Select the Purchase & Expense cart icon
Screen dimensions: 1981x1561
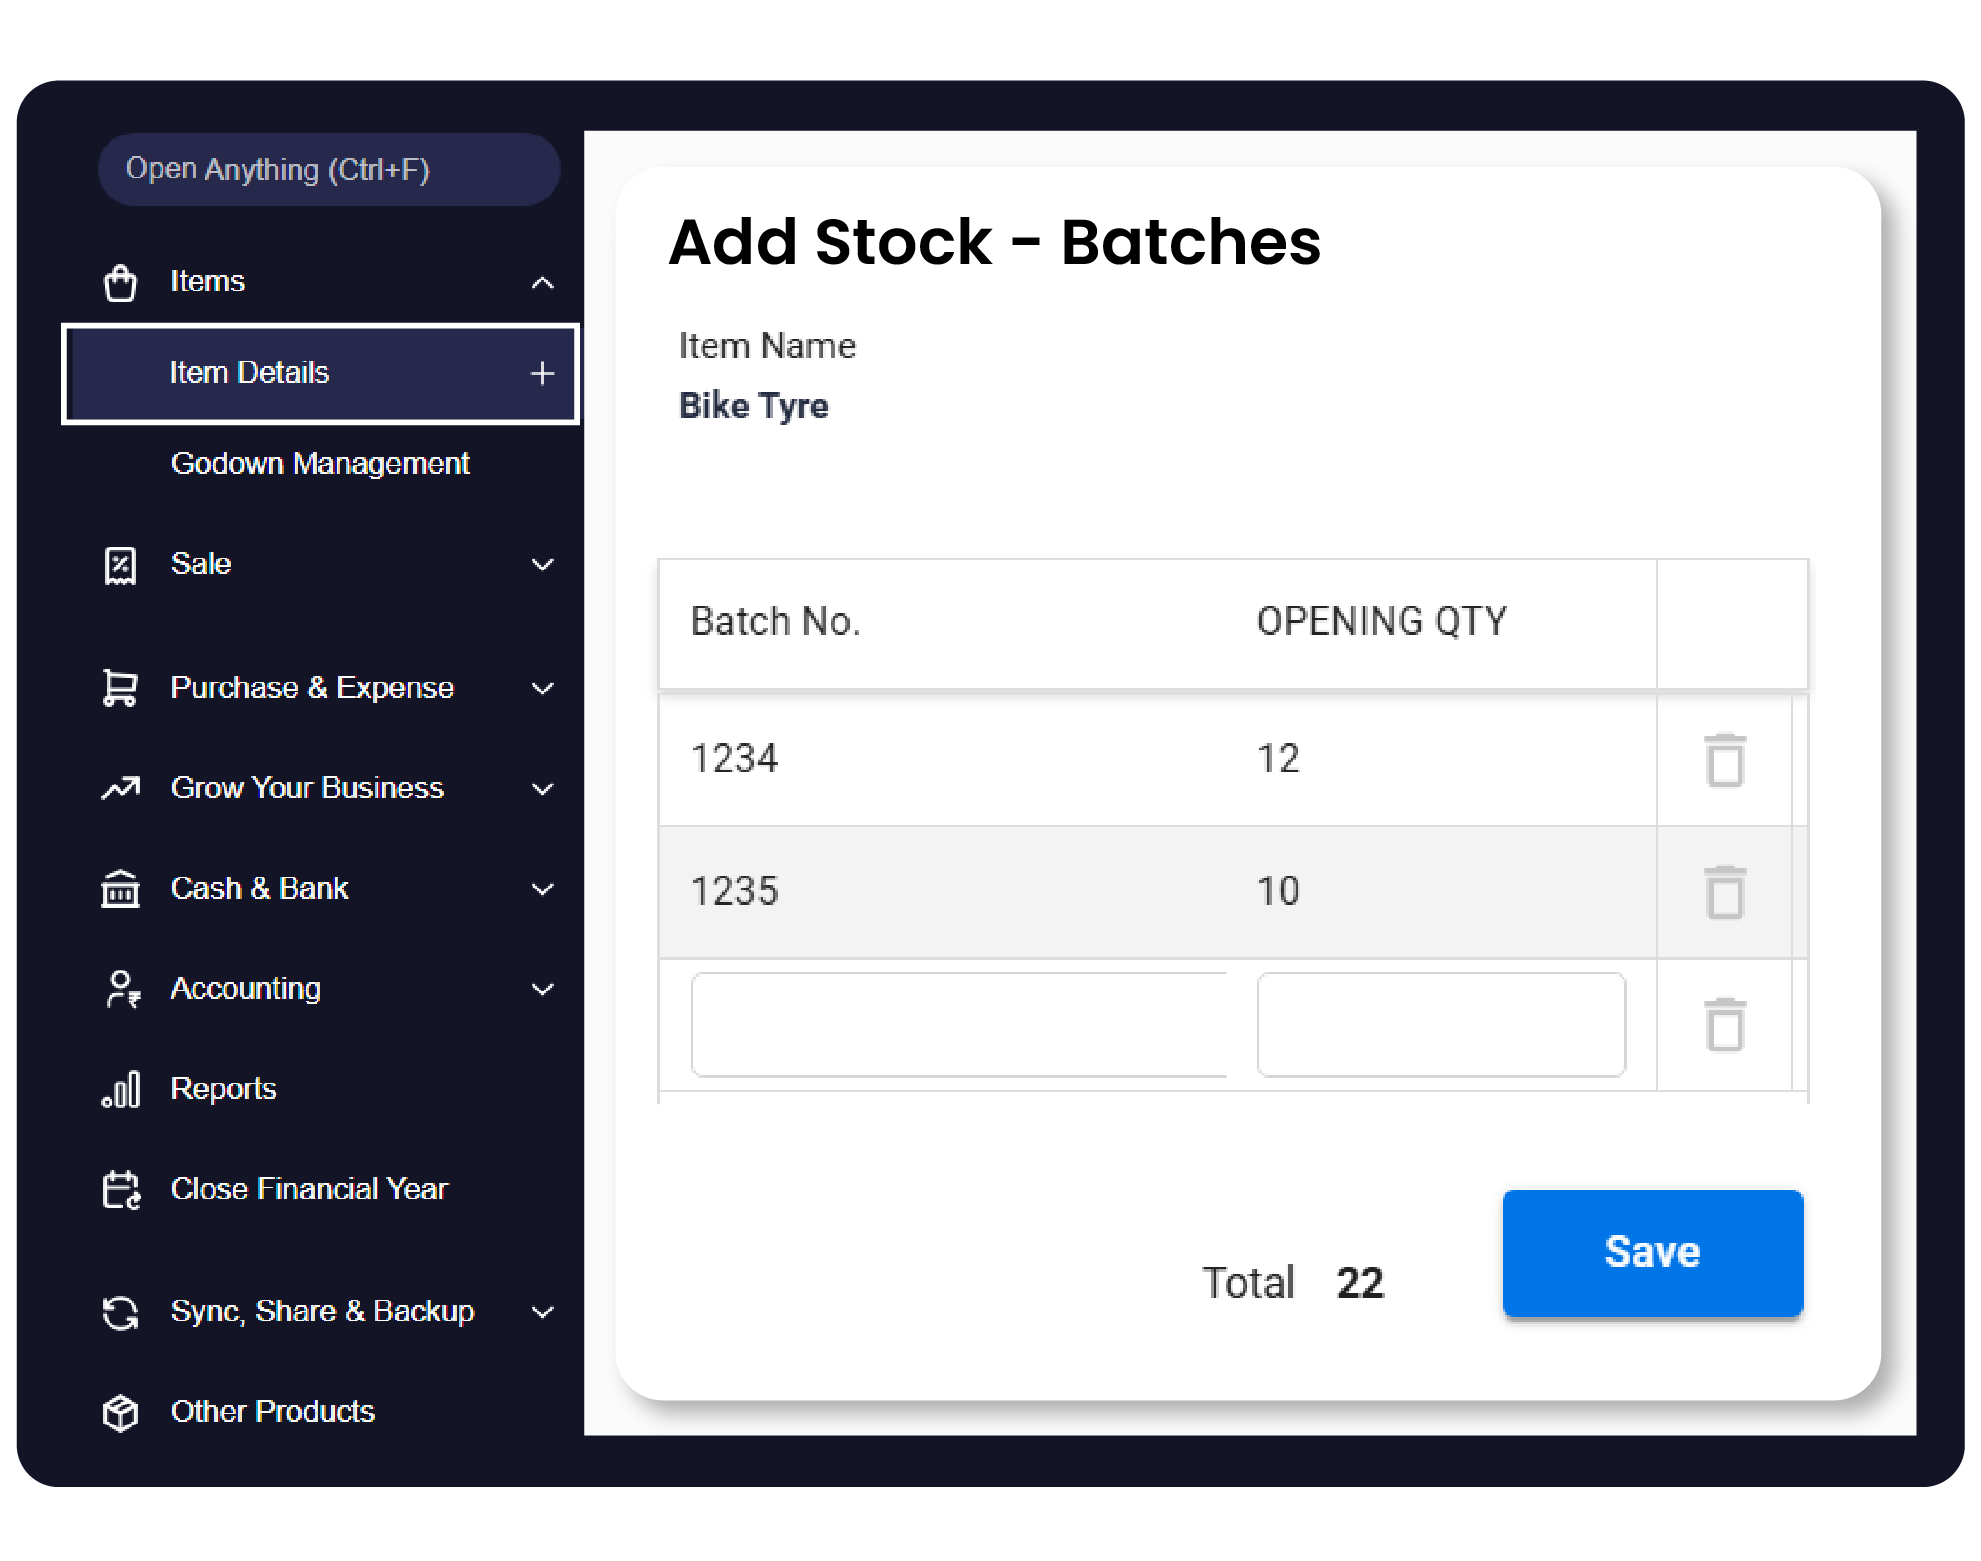(120, 688)
